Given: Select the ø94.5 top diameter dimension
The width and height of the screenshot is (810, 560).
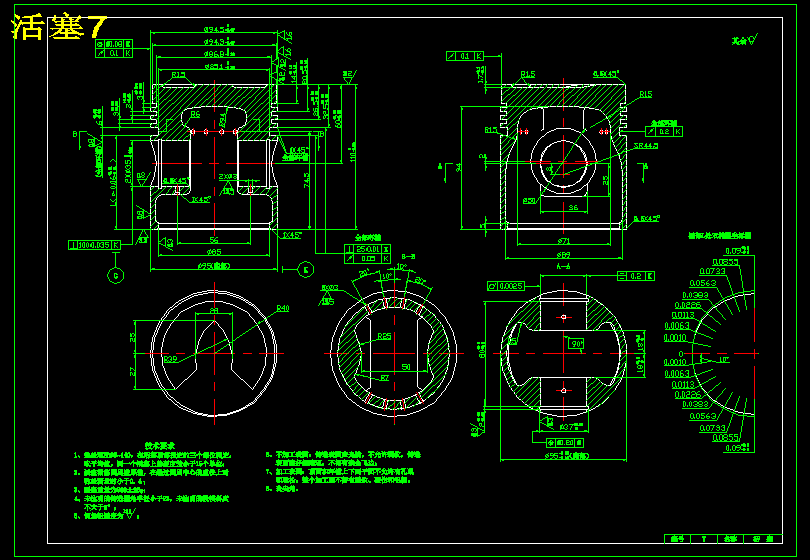Looking at the screenshot, I should (x=220, y=29).
